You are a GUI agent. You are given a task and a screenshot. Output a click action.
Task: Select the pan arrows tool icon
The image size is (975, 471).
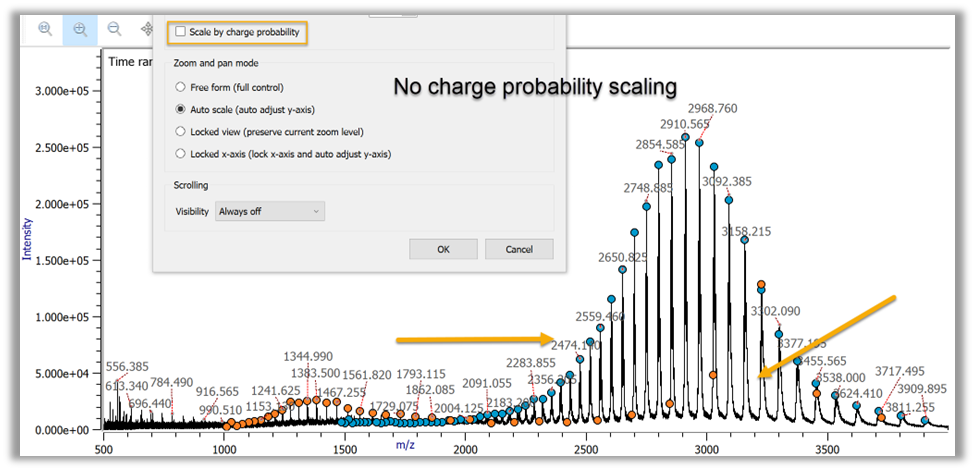[147, 30]
